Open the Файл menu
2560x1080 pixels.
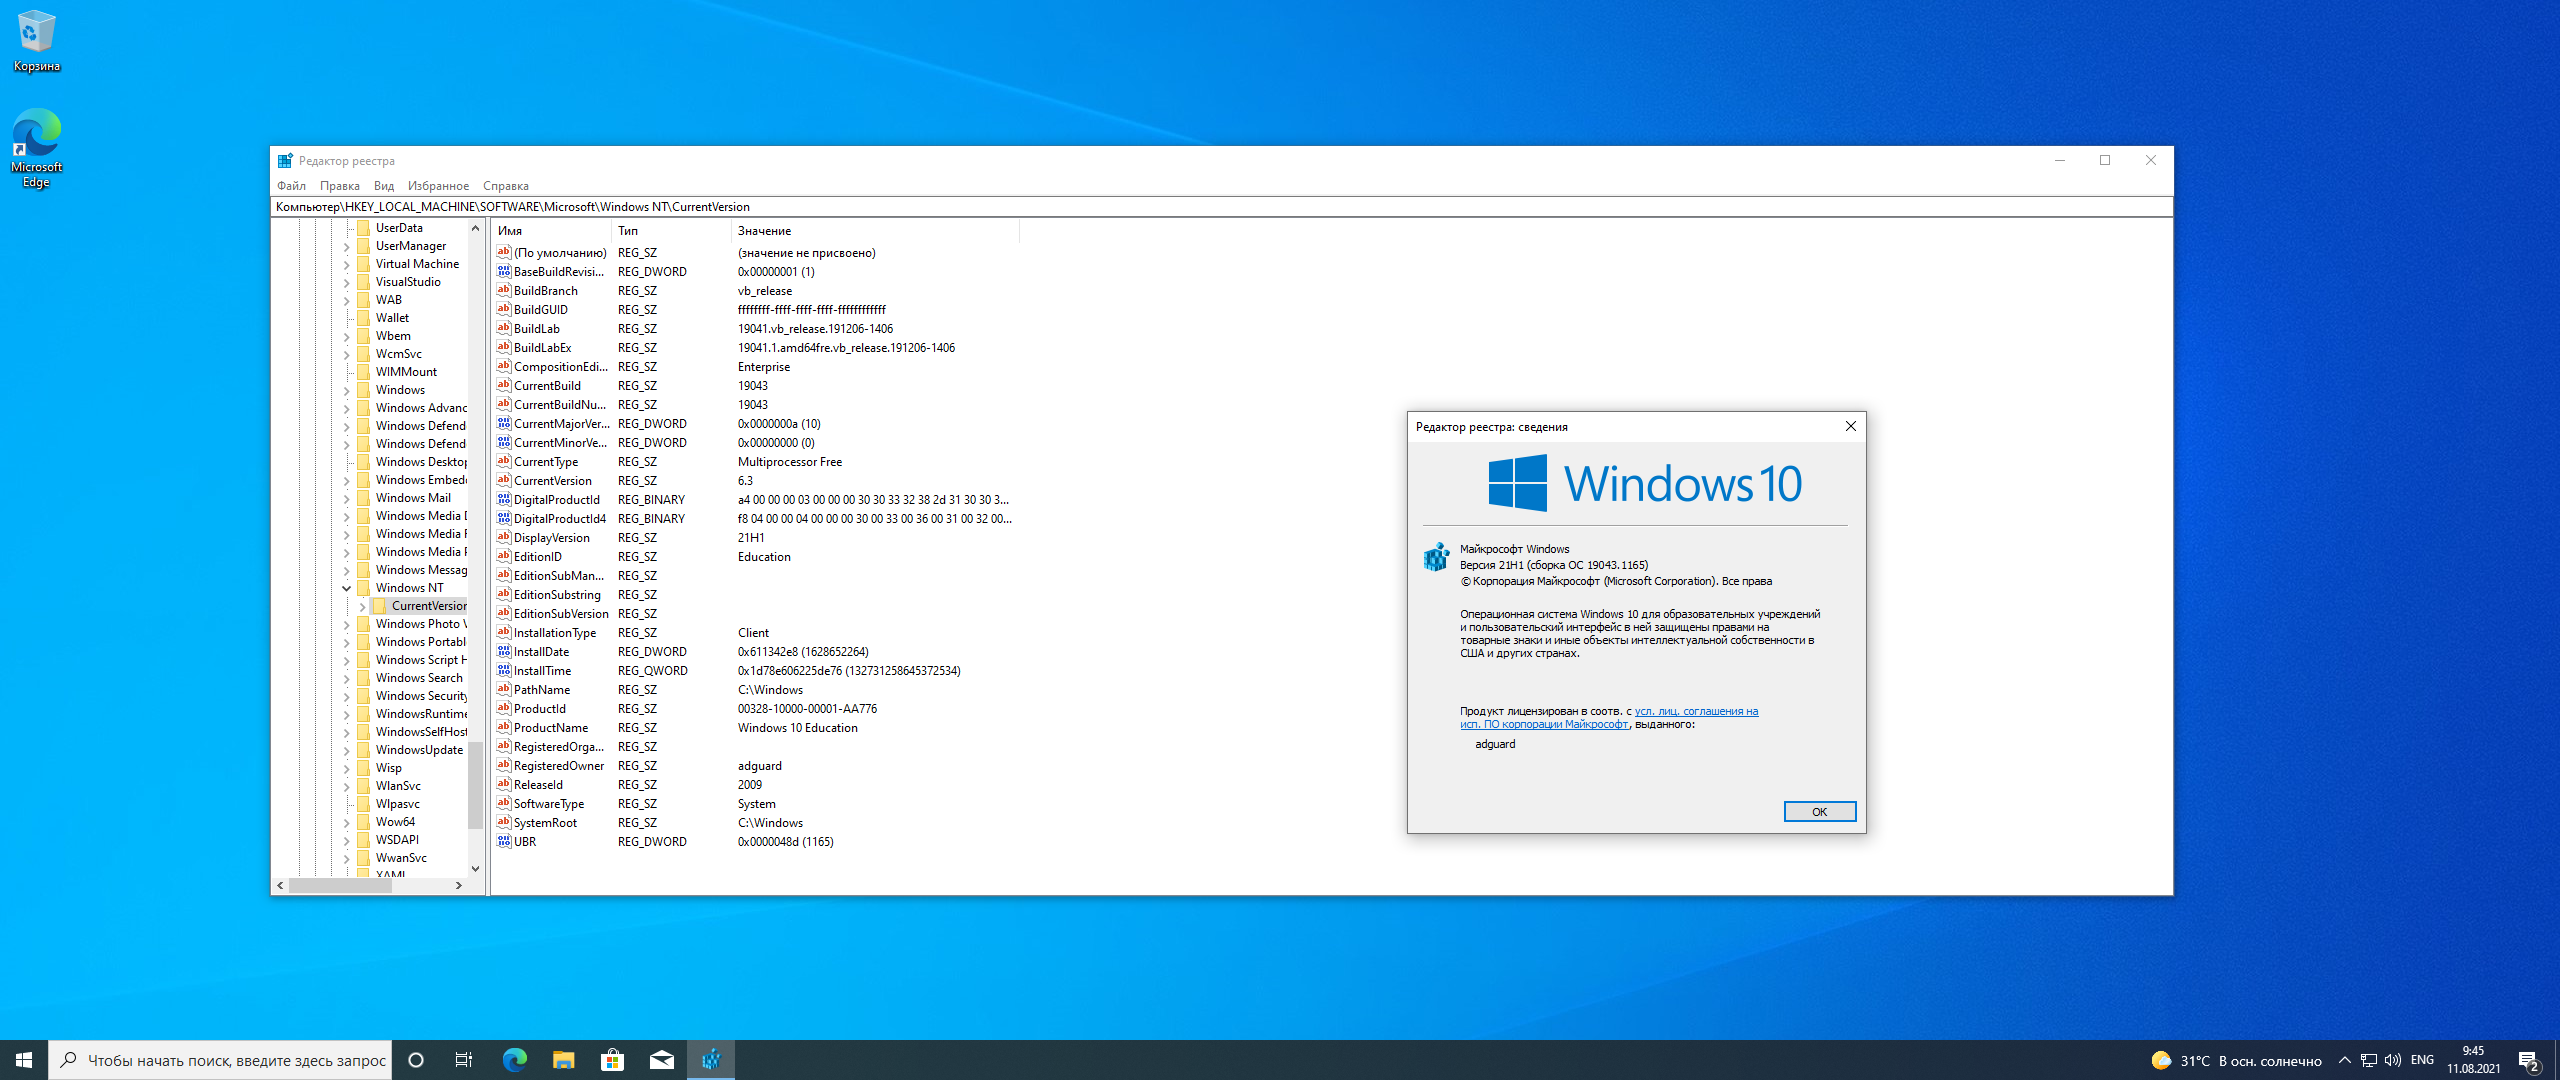pos(291,186)
